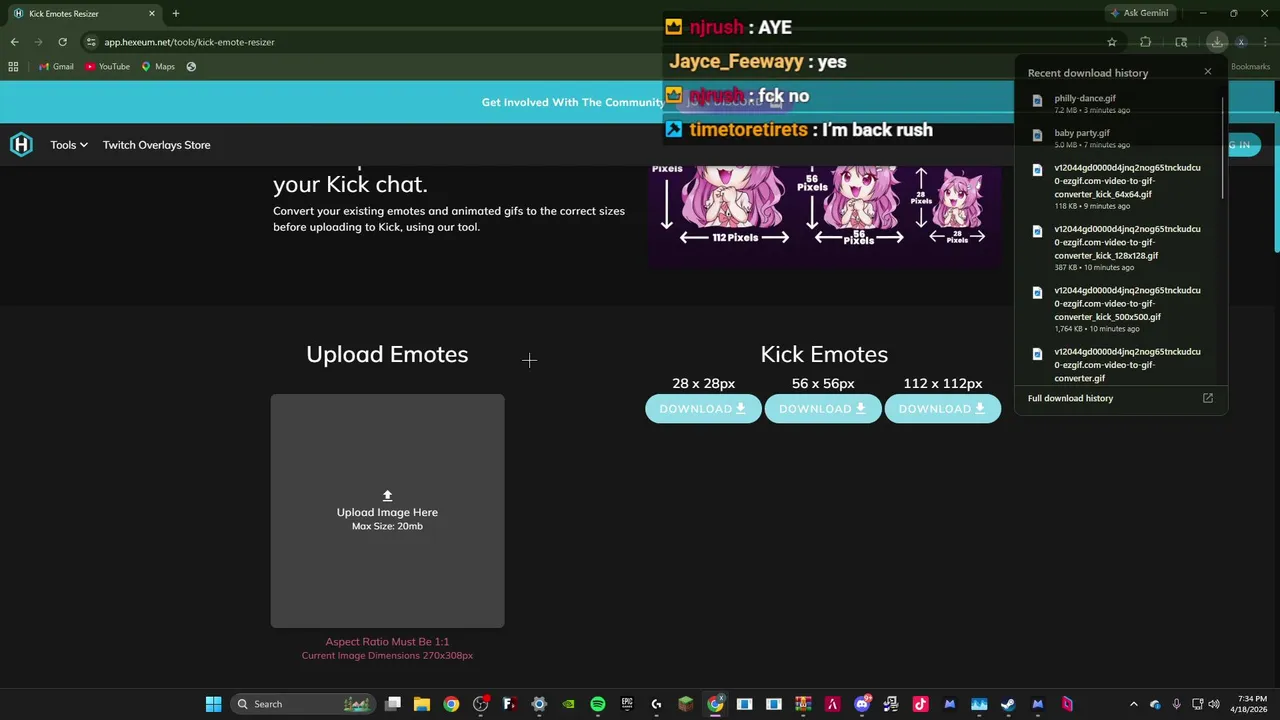
Task: Go back to previous page
Action: click(14, 42)
